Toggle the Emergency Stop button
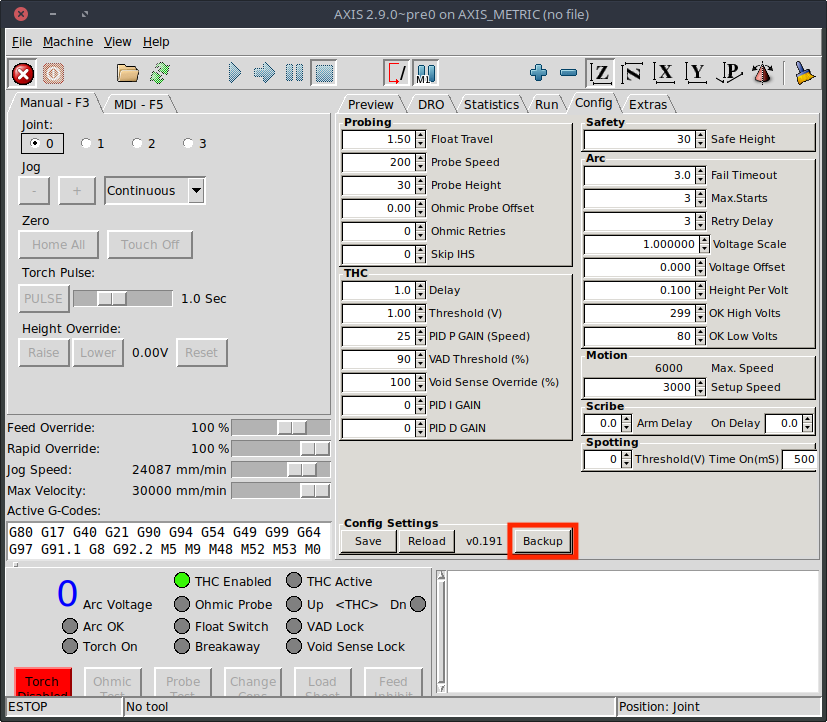The width and height of the screenshot is (827, 722). pyautogui.click(x=23, y=73)
